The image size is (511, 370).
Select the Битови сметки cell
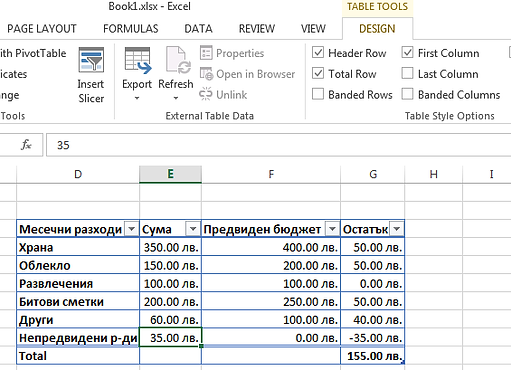pos(78,302)
